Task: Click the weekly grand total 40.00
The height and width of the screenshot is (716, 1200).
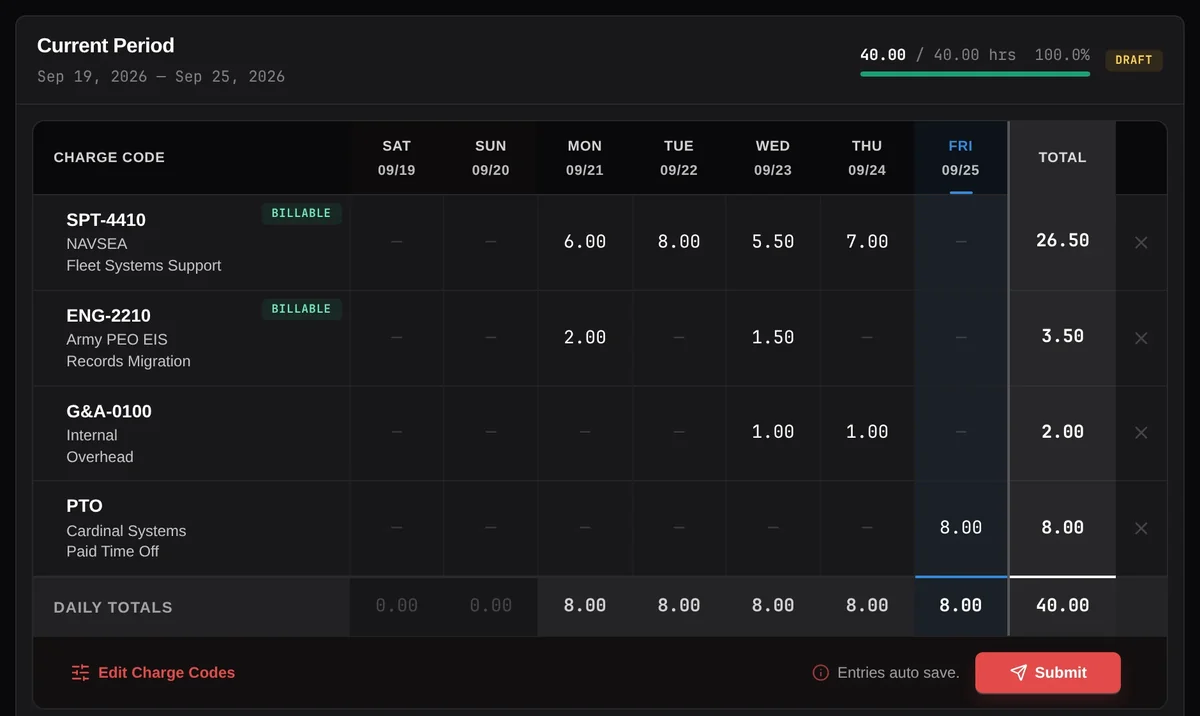Action: point(1062,606)
